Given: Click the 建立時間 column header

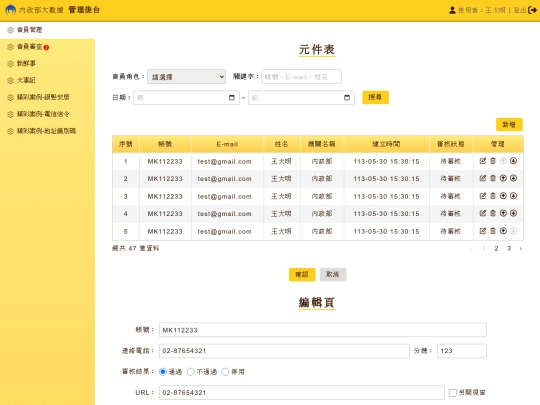Looking at the screenshot, I should [x=386, y=144].
